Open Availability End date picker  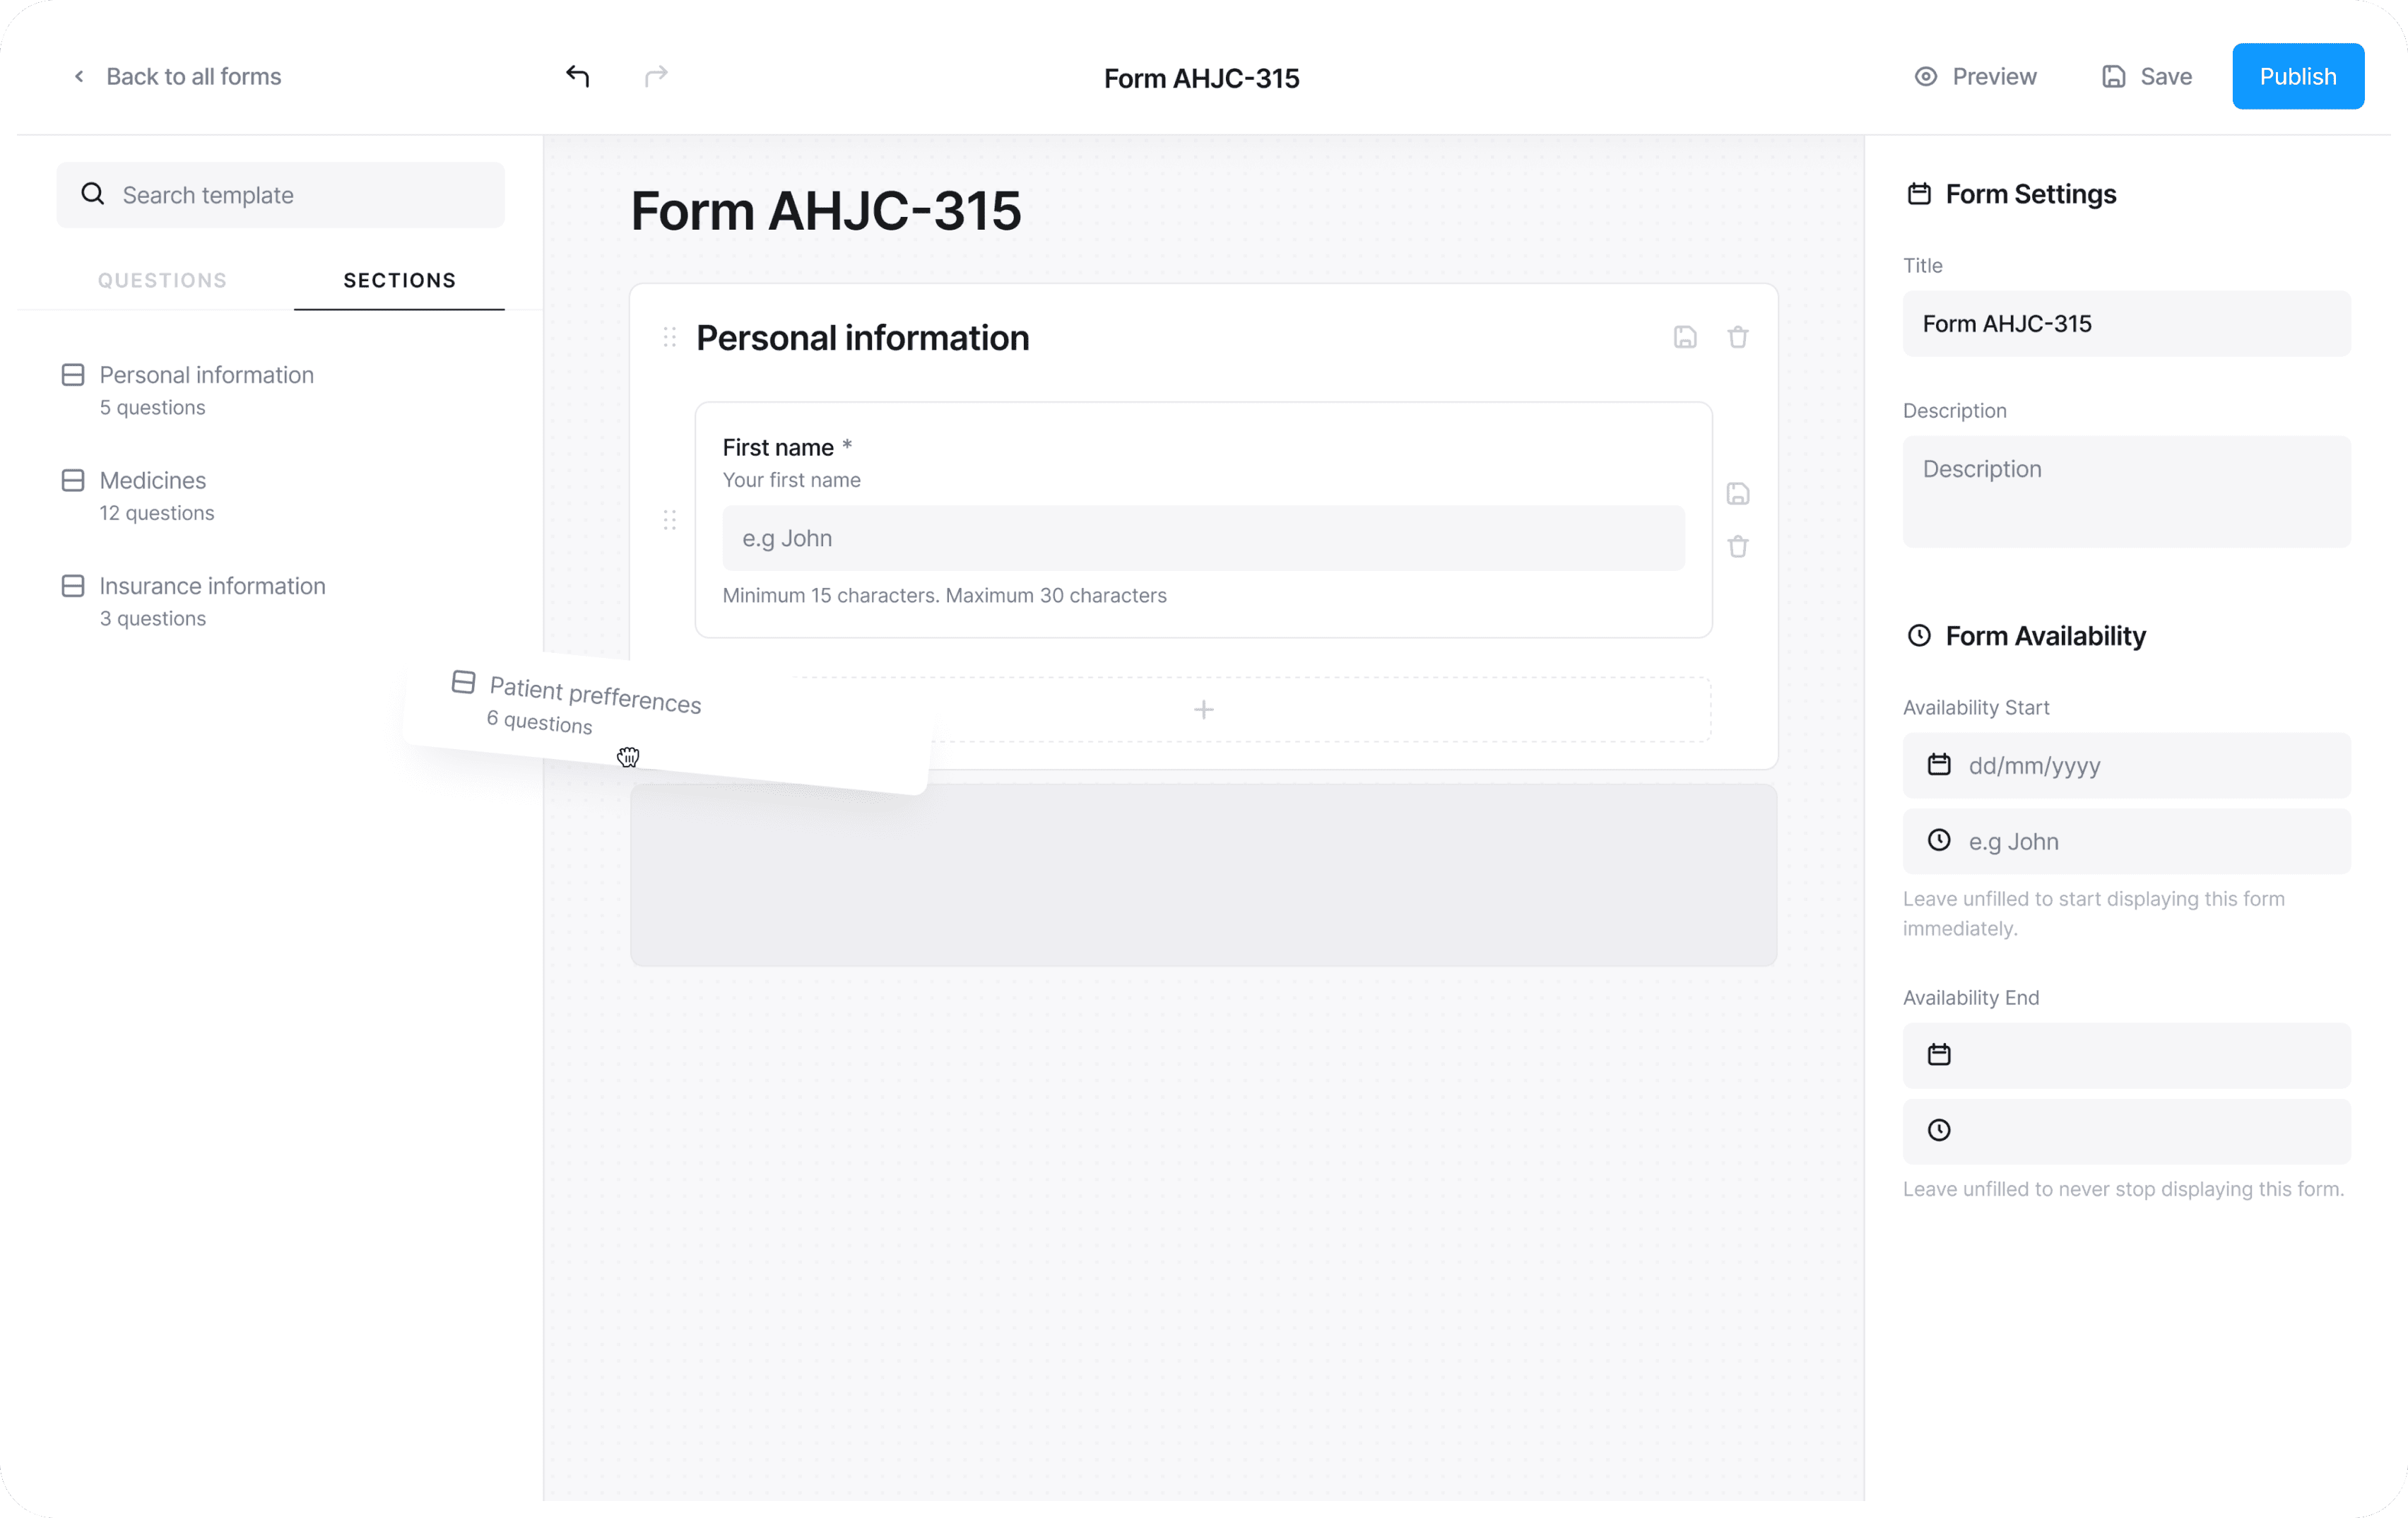coord(2126,1055)
